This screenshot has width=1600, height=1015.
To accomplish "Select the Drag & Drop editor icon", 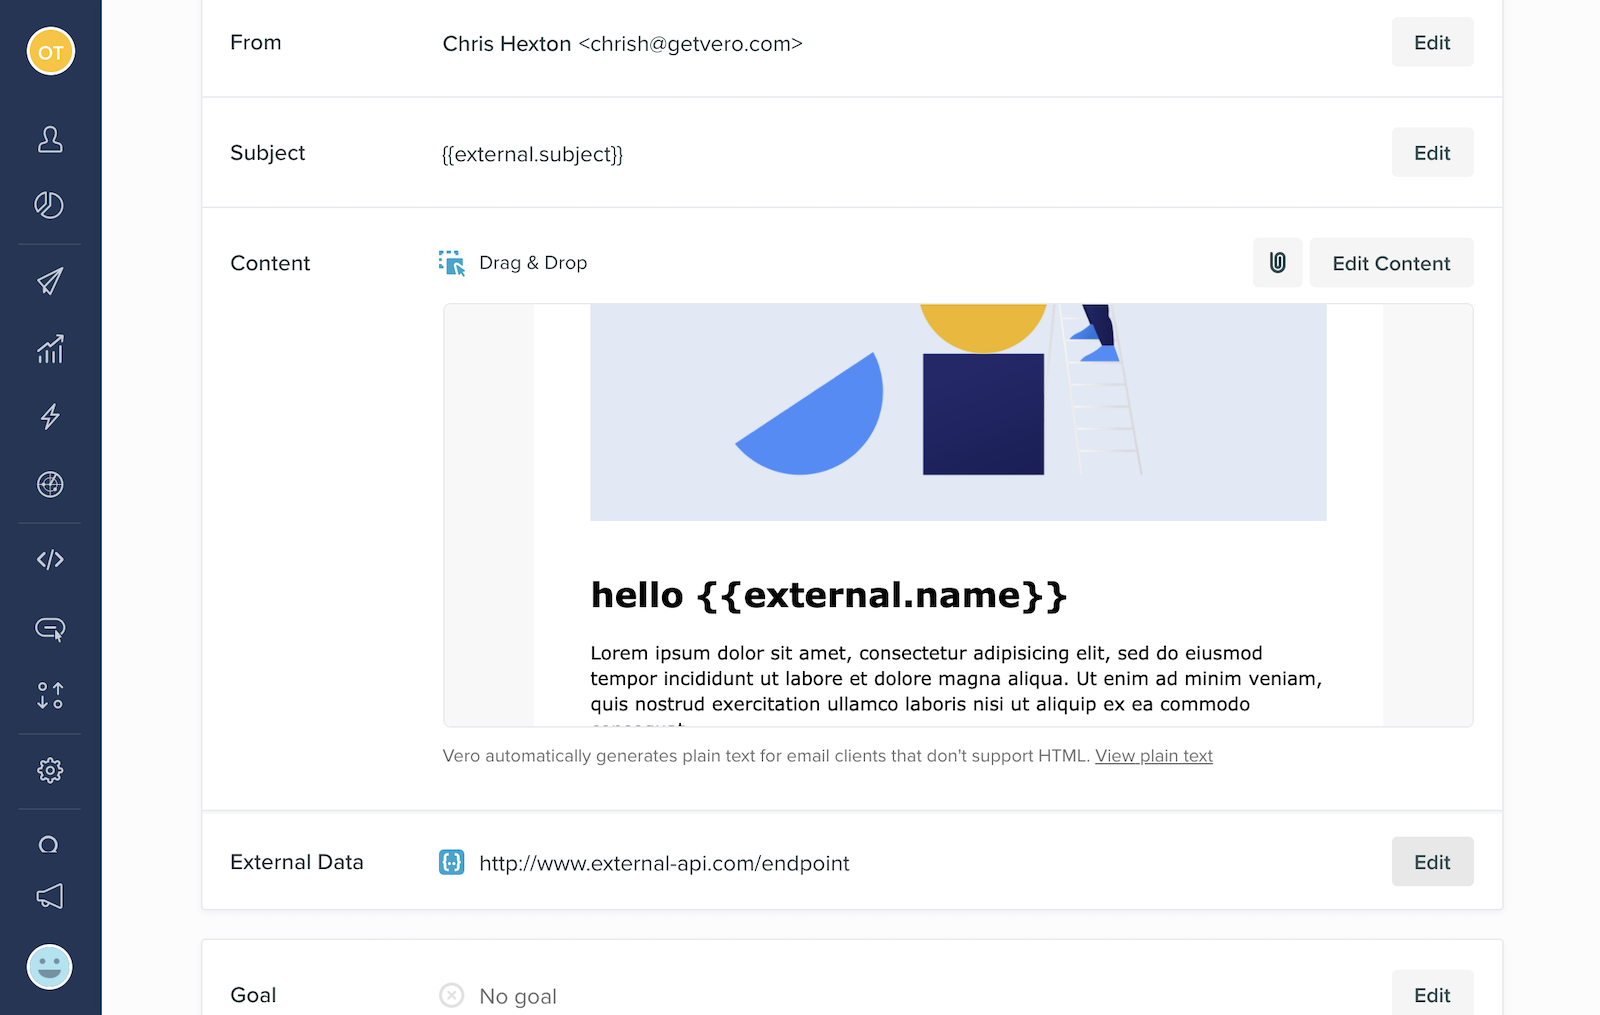I will pos(452,262).
